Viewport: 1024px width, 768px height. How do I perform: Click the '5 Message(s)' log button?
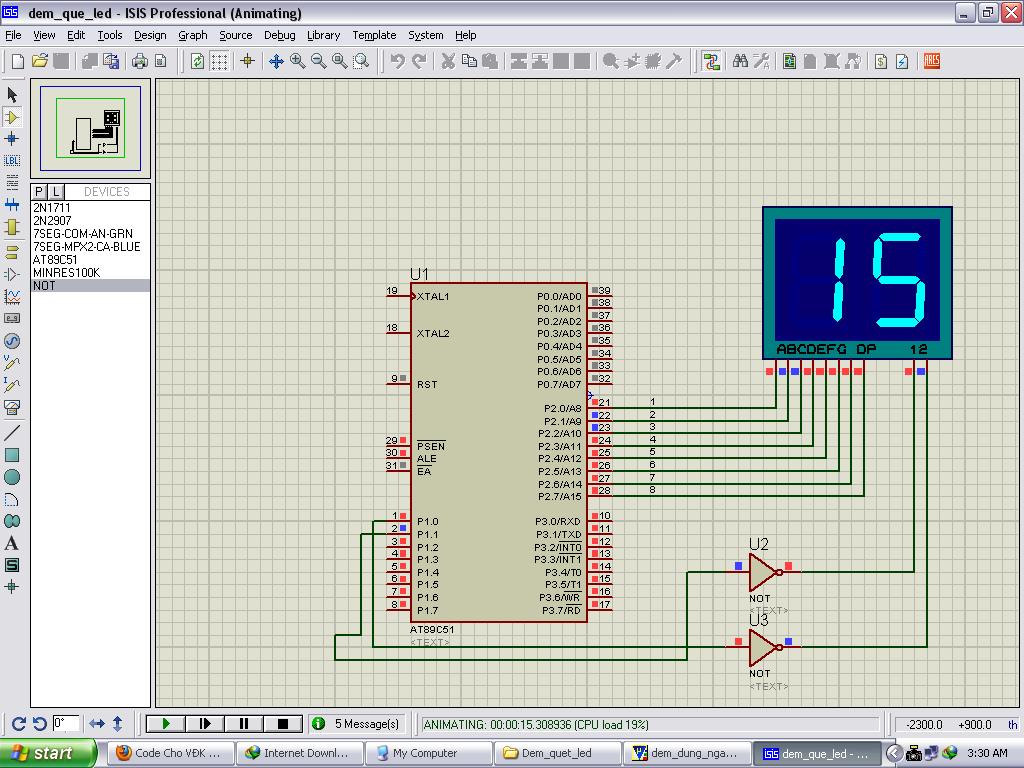coord(356,723)
